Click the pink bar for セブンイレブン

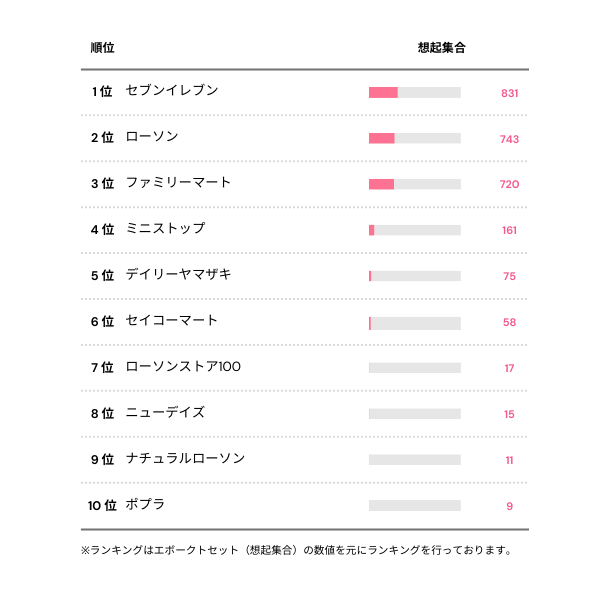pyautogui.click(x=383, y=93)
